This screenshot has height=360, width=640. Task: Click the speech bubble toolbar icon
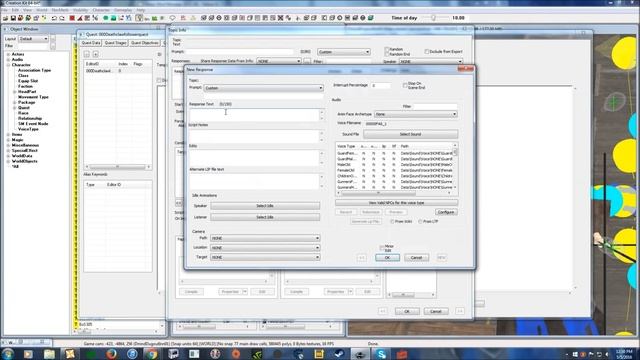point(173,18)
